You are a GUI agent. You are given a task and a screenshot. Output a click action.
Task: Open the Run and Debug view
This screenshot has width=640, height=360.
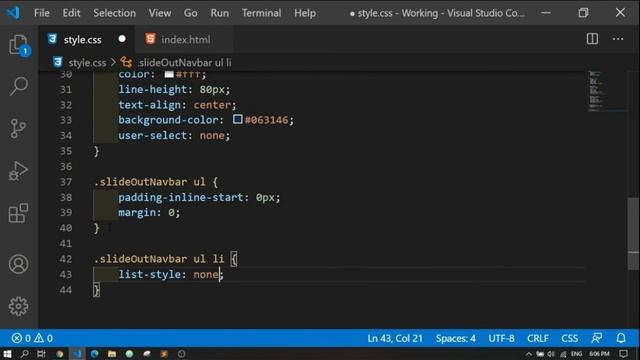(19, 171)
